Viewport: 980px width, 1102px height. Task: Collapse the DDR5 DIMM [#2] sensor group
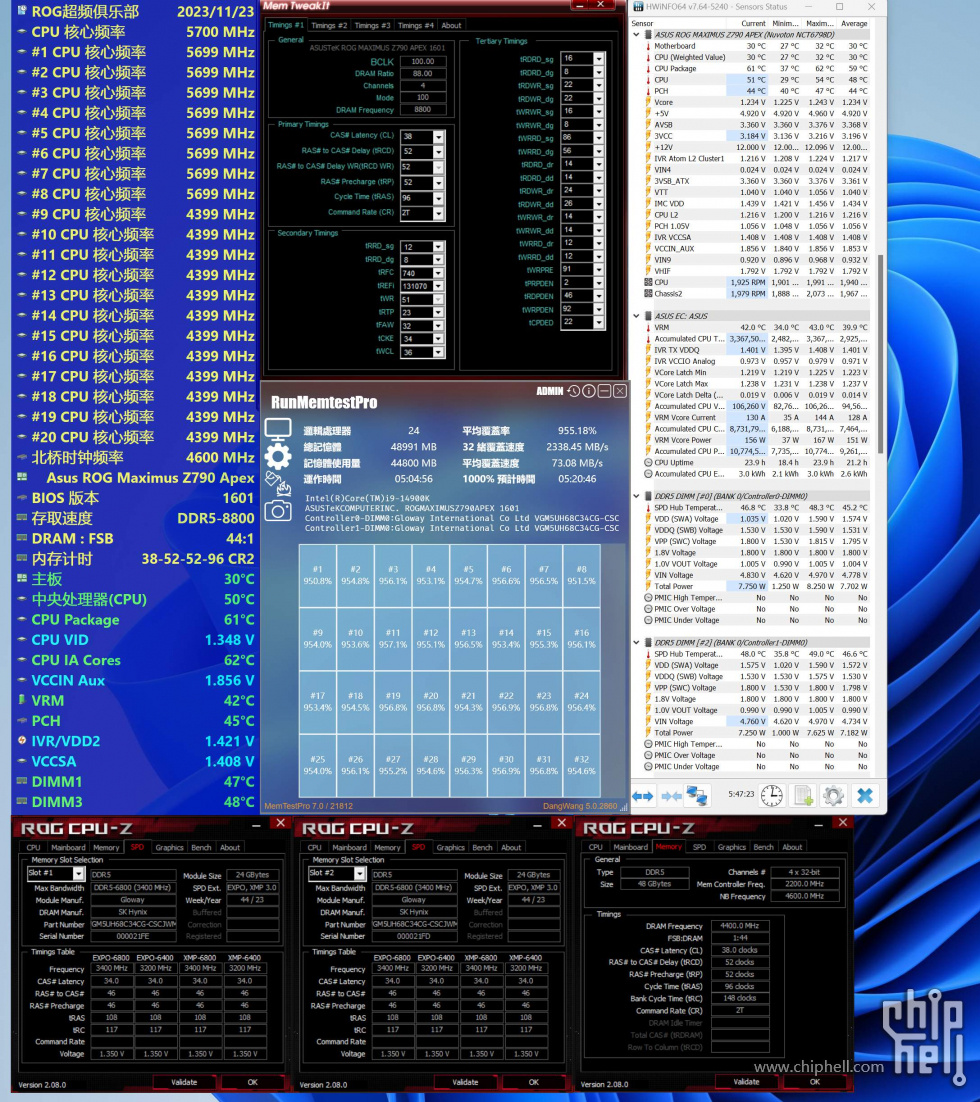[636, 642]
